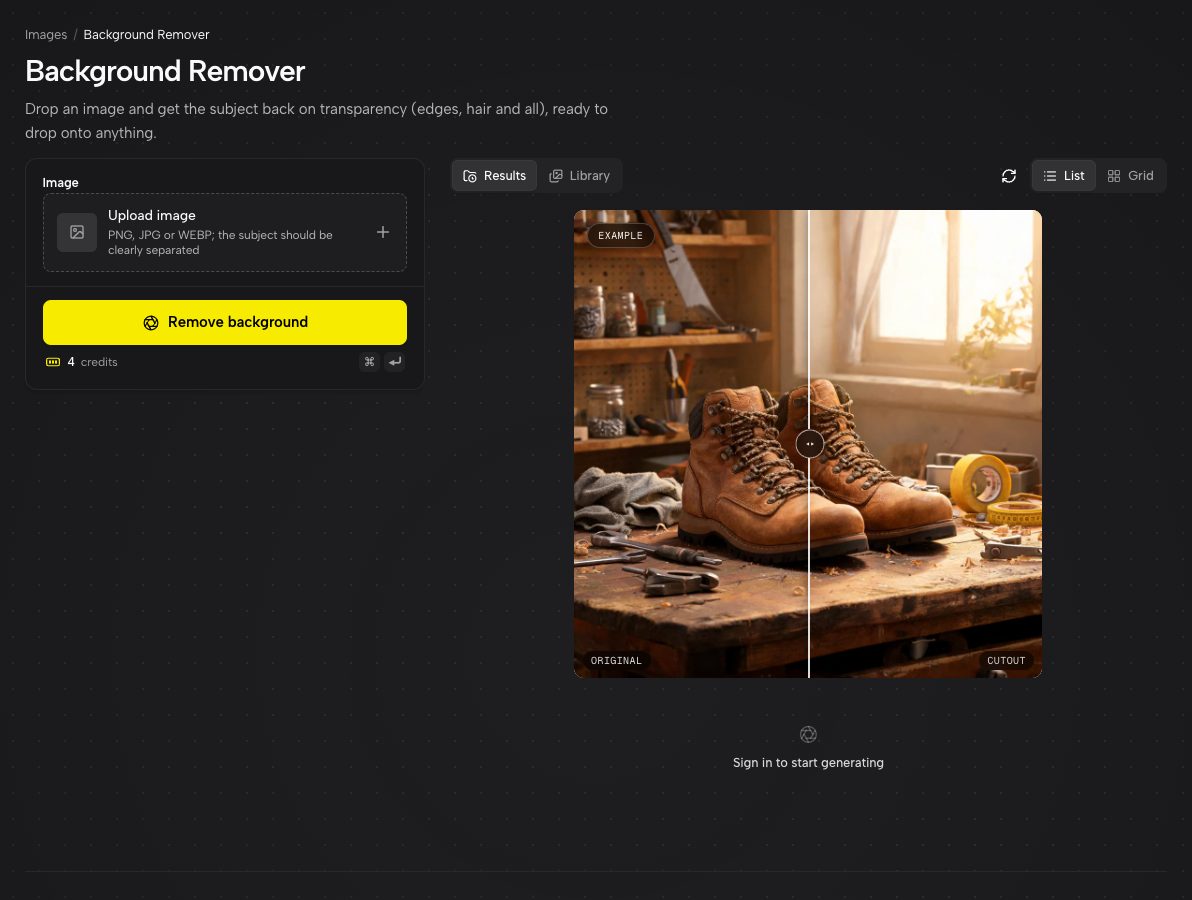Click the Image field label

pos(60,182)
